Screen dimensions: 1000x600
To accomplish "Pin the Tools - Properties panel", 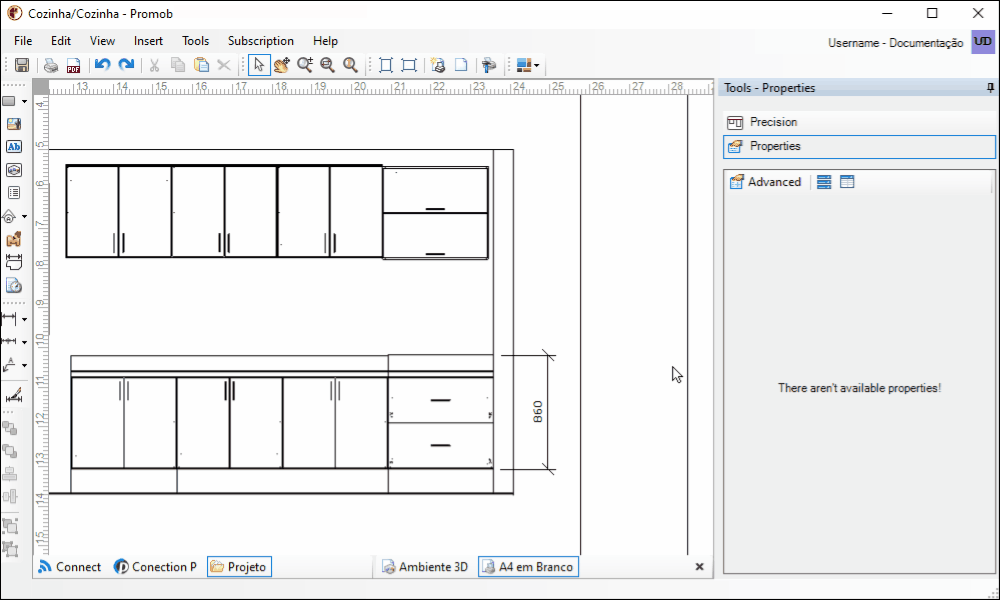I will click(x=990, y=88).
